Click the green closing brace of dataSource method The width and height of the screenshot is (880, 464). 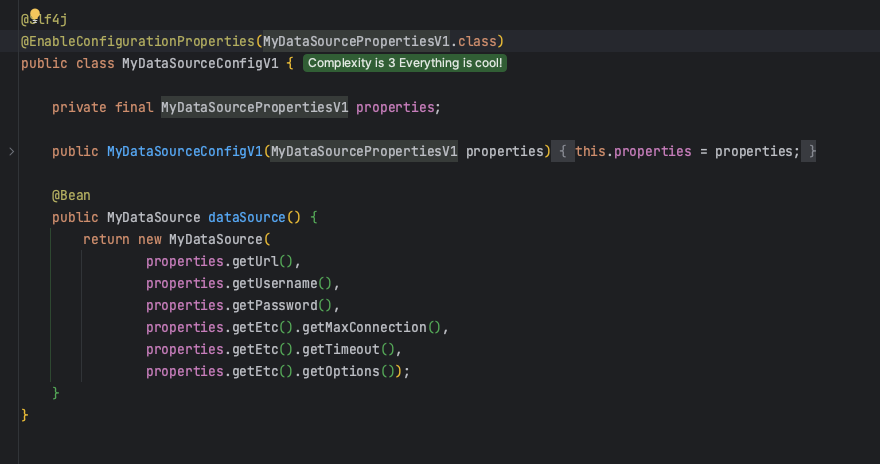(56, 393)
